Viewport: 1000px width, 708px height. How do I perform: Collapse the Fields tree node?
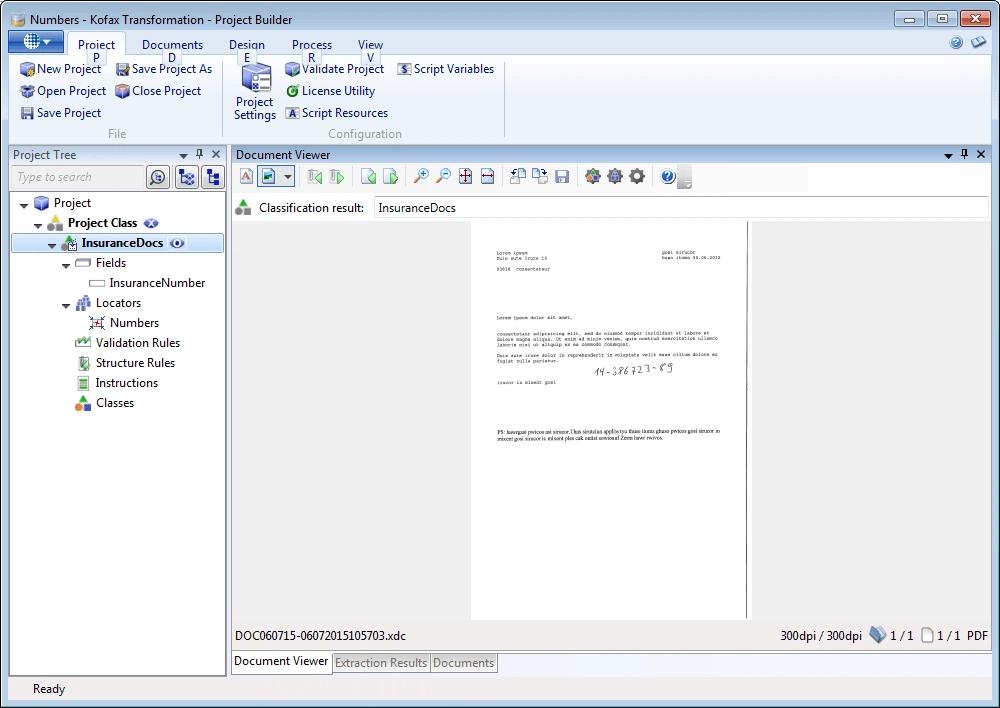[66, 264]
